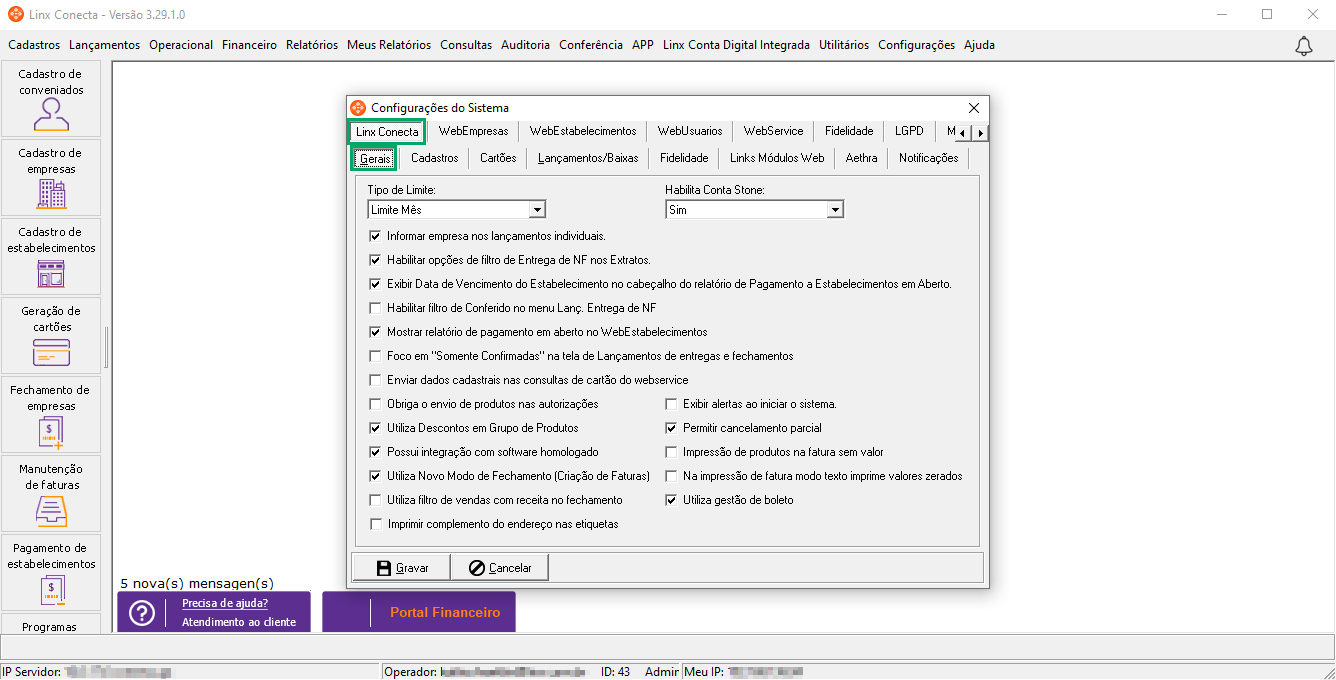Enable filtro de Conferido checkbox
1336x680 pixels.
376,308
